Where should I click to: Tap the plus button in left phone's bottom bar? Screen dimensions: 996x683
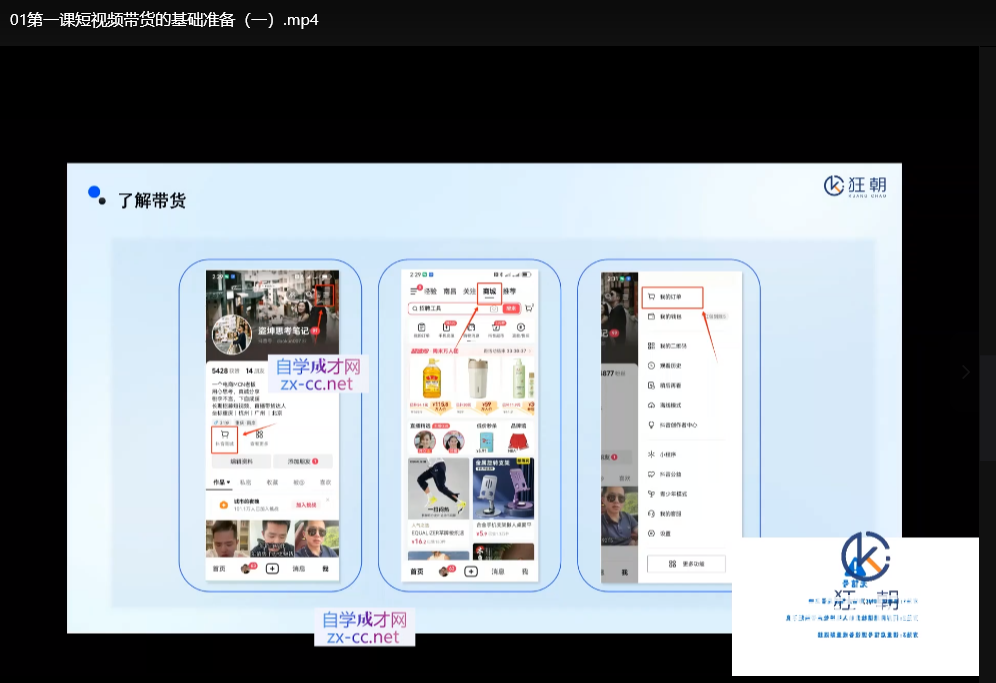(271, 569)
